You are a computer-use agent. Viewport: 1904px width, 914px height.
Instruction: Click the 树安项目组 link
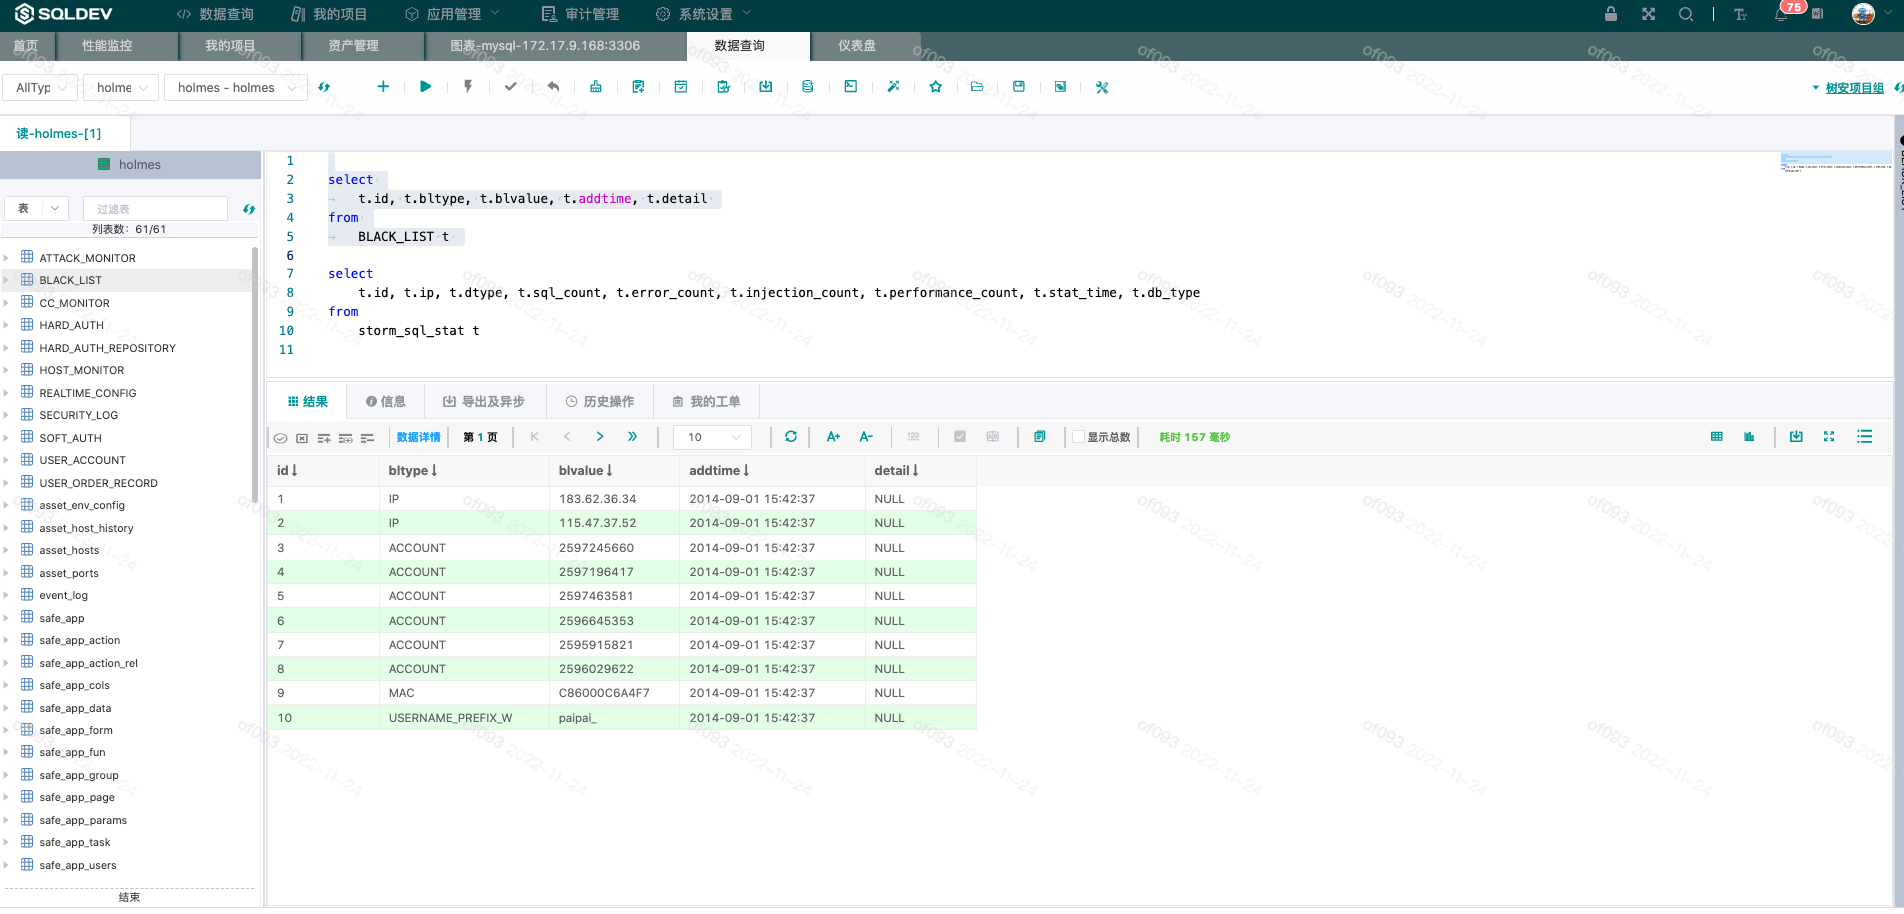pyautogui.click(x=1854, y=88)
